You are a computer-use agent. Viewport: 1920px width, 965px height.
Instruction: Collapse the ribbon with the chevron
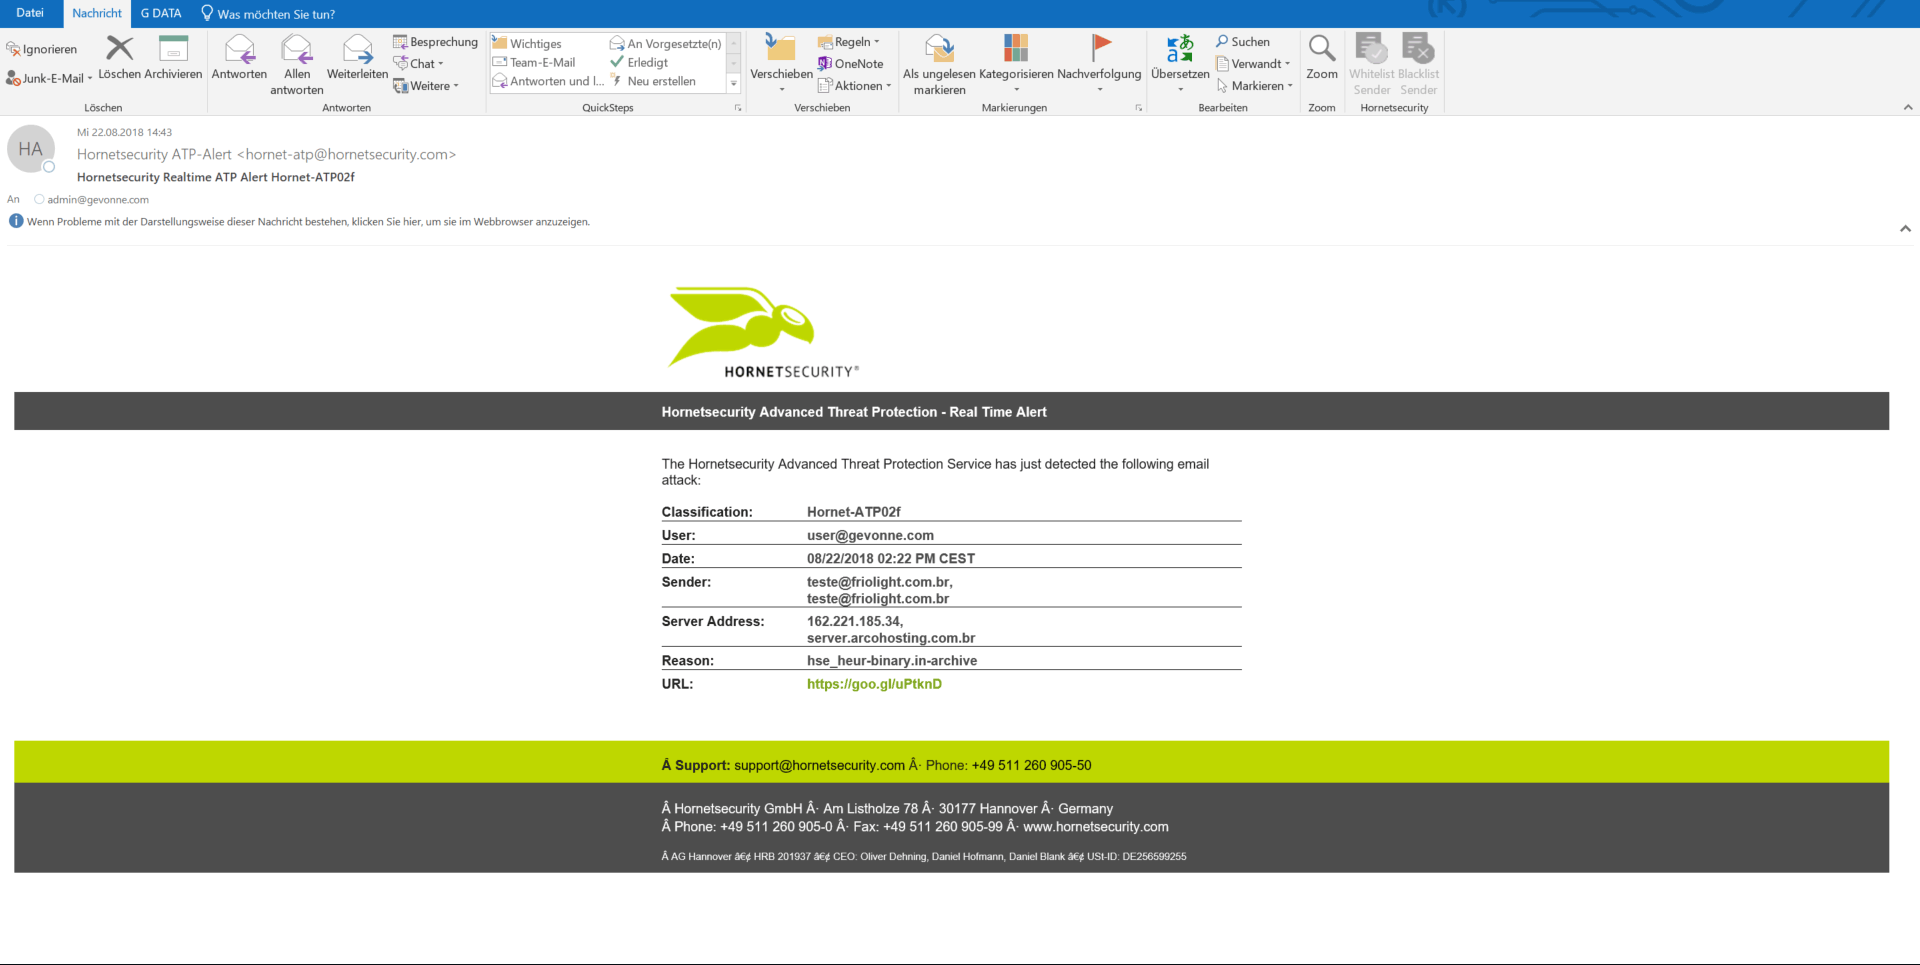click(x=1907, y=107)
